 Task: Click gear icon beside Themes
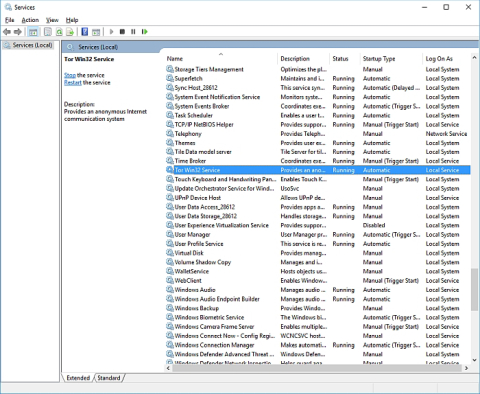[170, 143]
